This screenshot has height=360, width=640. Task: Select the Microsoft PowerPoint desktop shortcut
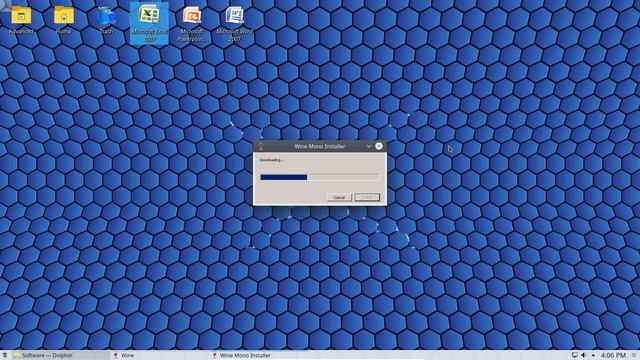(x=191, y=23)
